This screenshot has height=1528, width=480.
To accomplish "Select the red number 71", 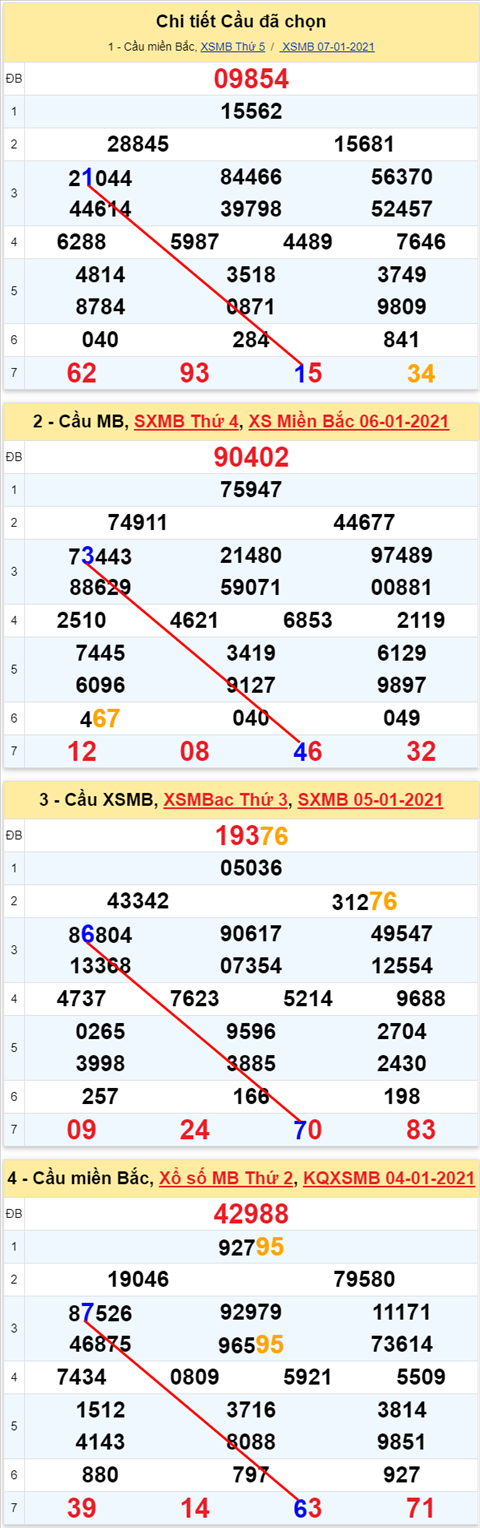I will [421, 1508].
